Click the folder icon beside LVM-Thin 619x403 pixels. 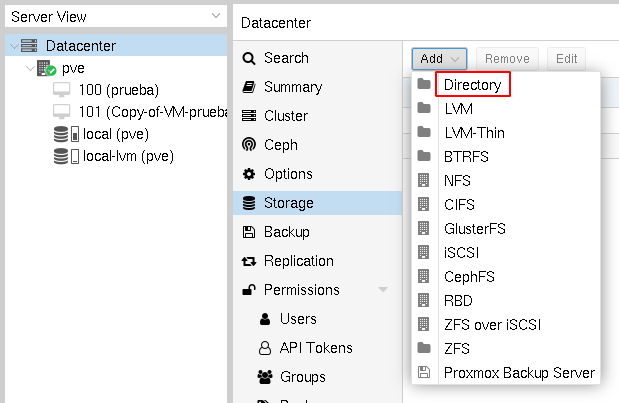click(x=424, y=132)
